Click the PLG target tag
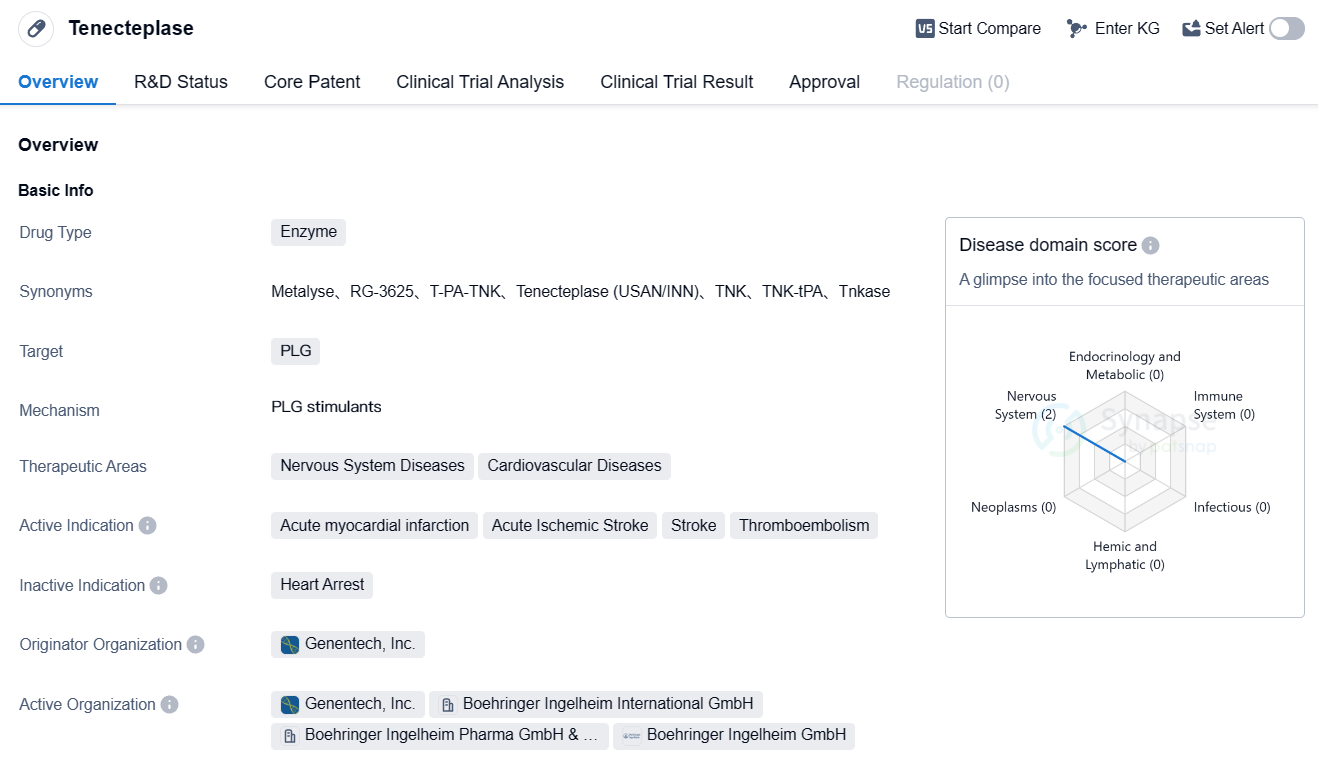The height and width of the screenshot is (759, 1318). pos(296,351)
